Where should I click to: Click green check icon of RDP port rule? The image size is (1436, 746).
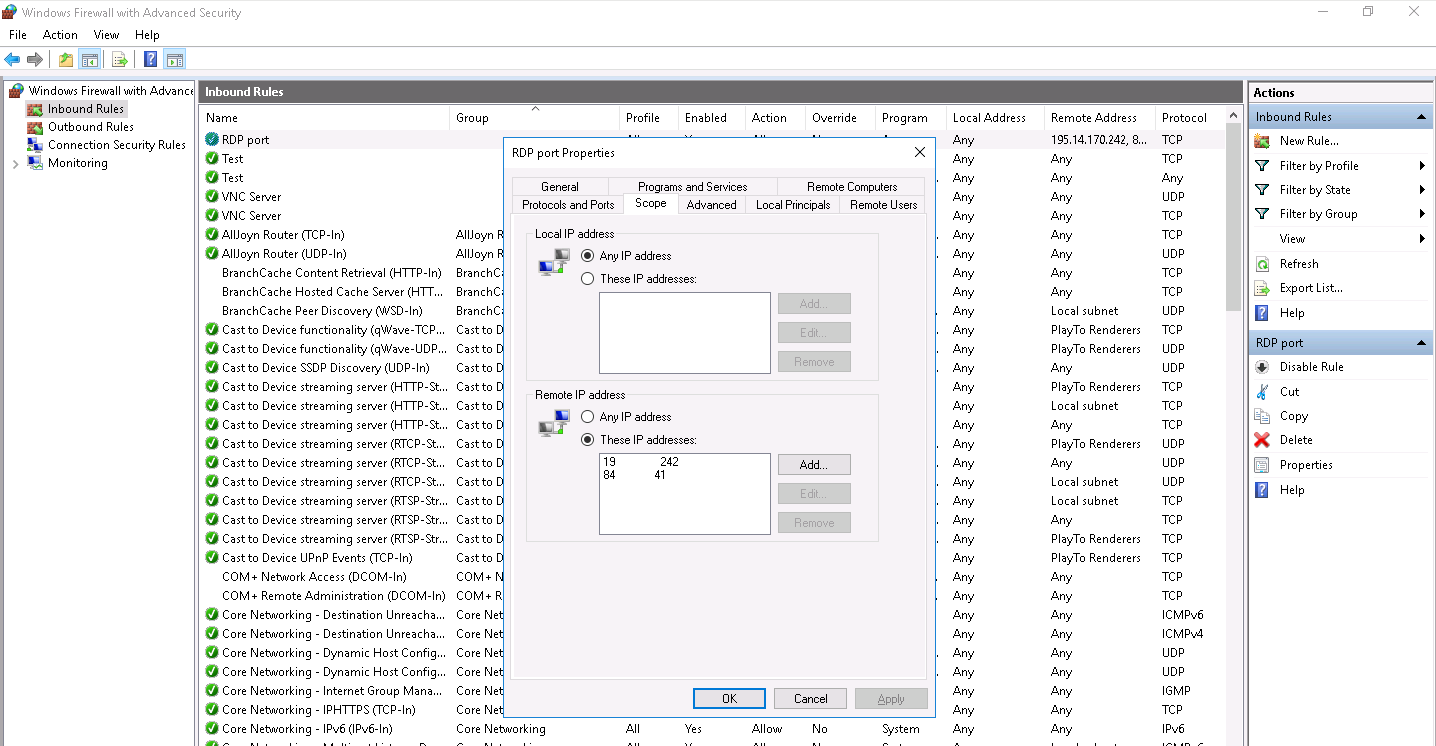pos(212,140)
